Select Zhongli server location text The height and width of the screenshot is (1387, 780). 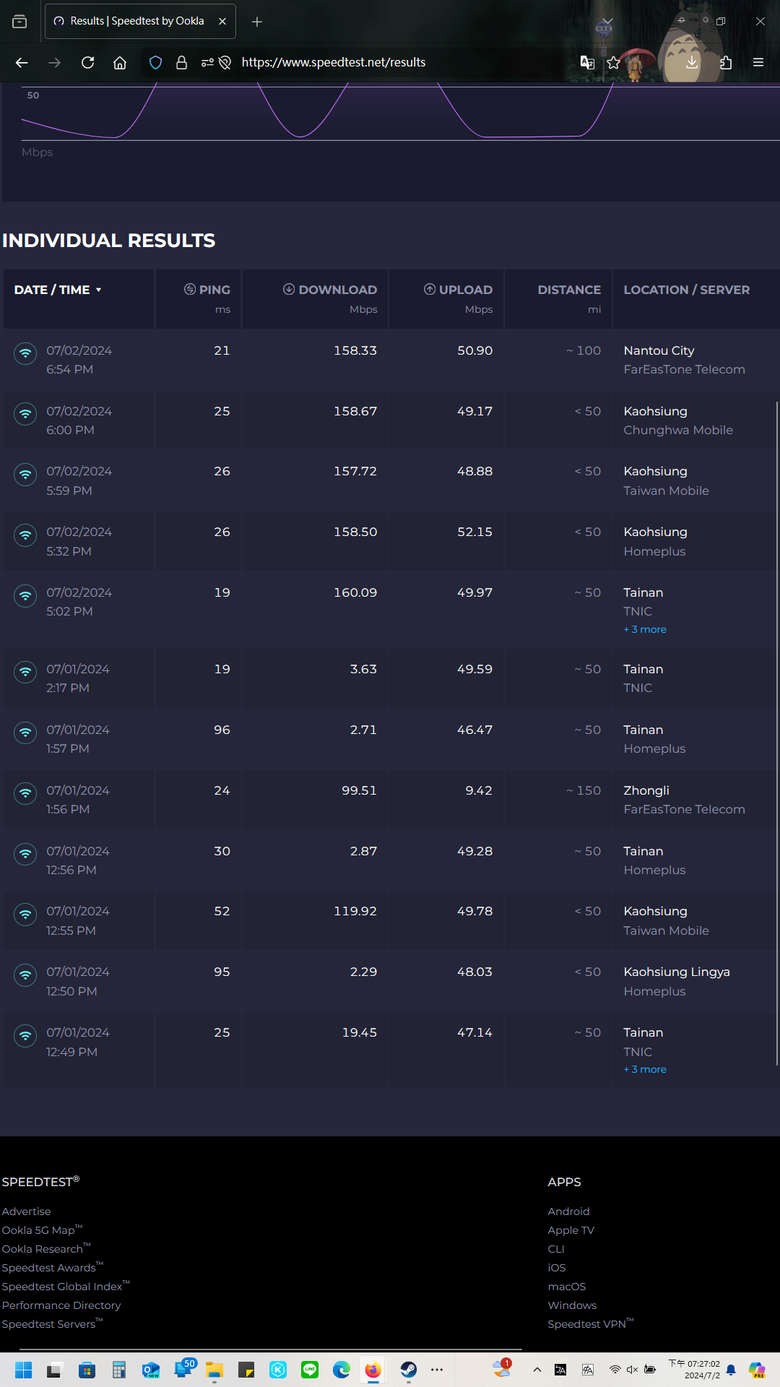coord(647,791)
